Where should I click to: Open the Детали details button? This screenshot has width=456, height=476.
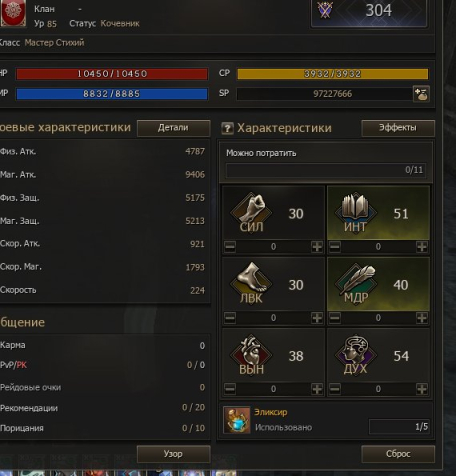174,128
